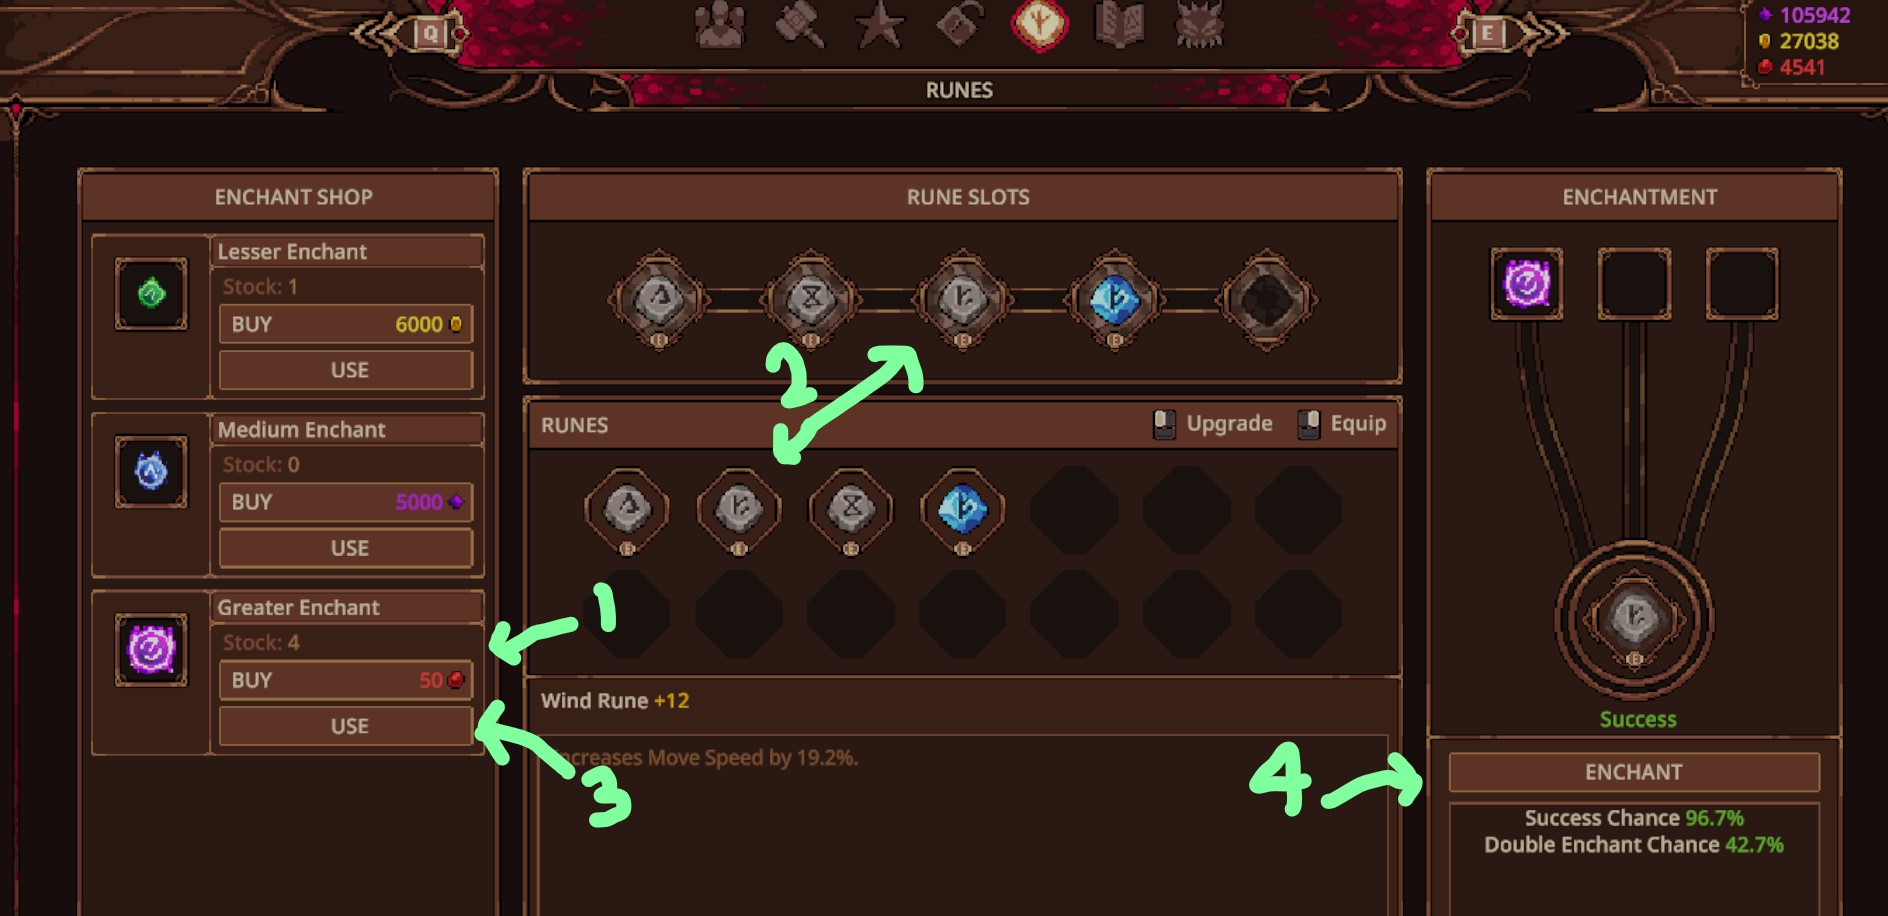The height and width of the screenshot is (916, 1888).
Task: Select the Lesser Enchant green scroll icon
Action: tap(151, 294)
